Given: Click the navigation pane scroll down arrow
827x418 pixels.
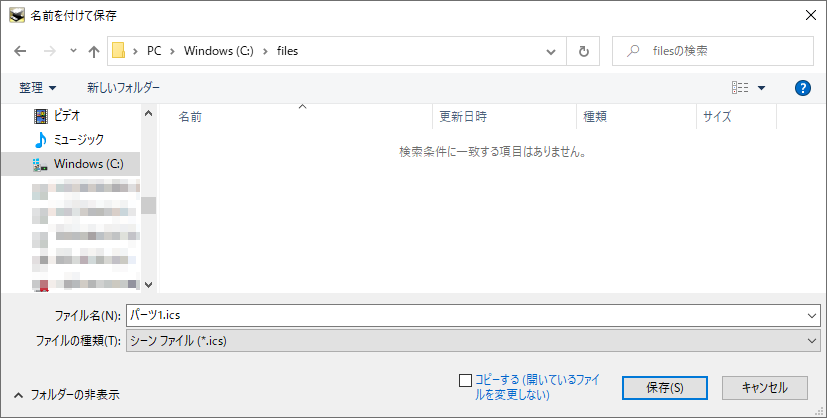Looking at the screenshot, I should 149,285.
